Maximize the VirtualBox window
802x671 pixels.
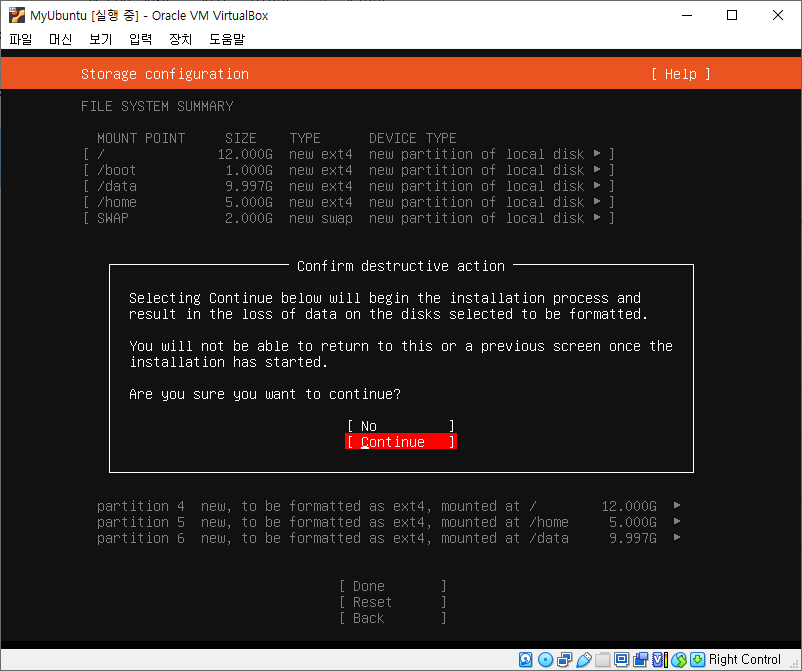(732, 15)
